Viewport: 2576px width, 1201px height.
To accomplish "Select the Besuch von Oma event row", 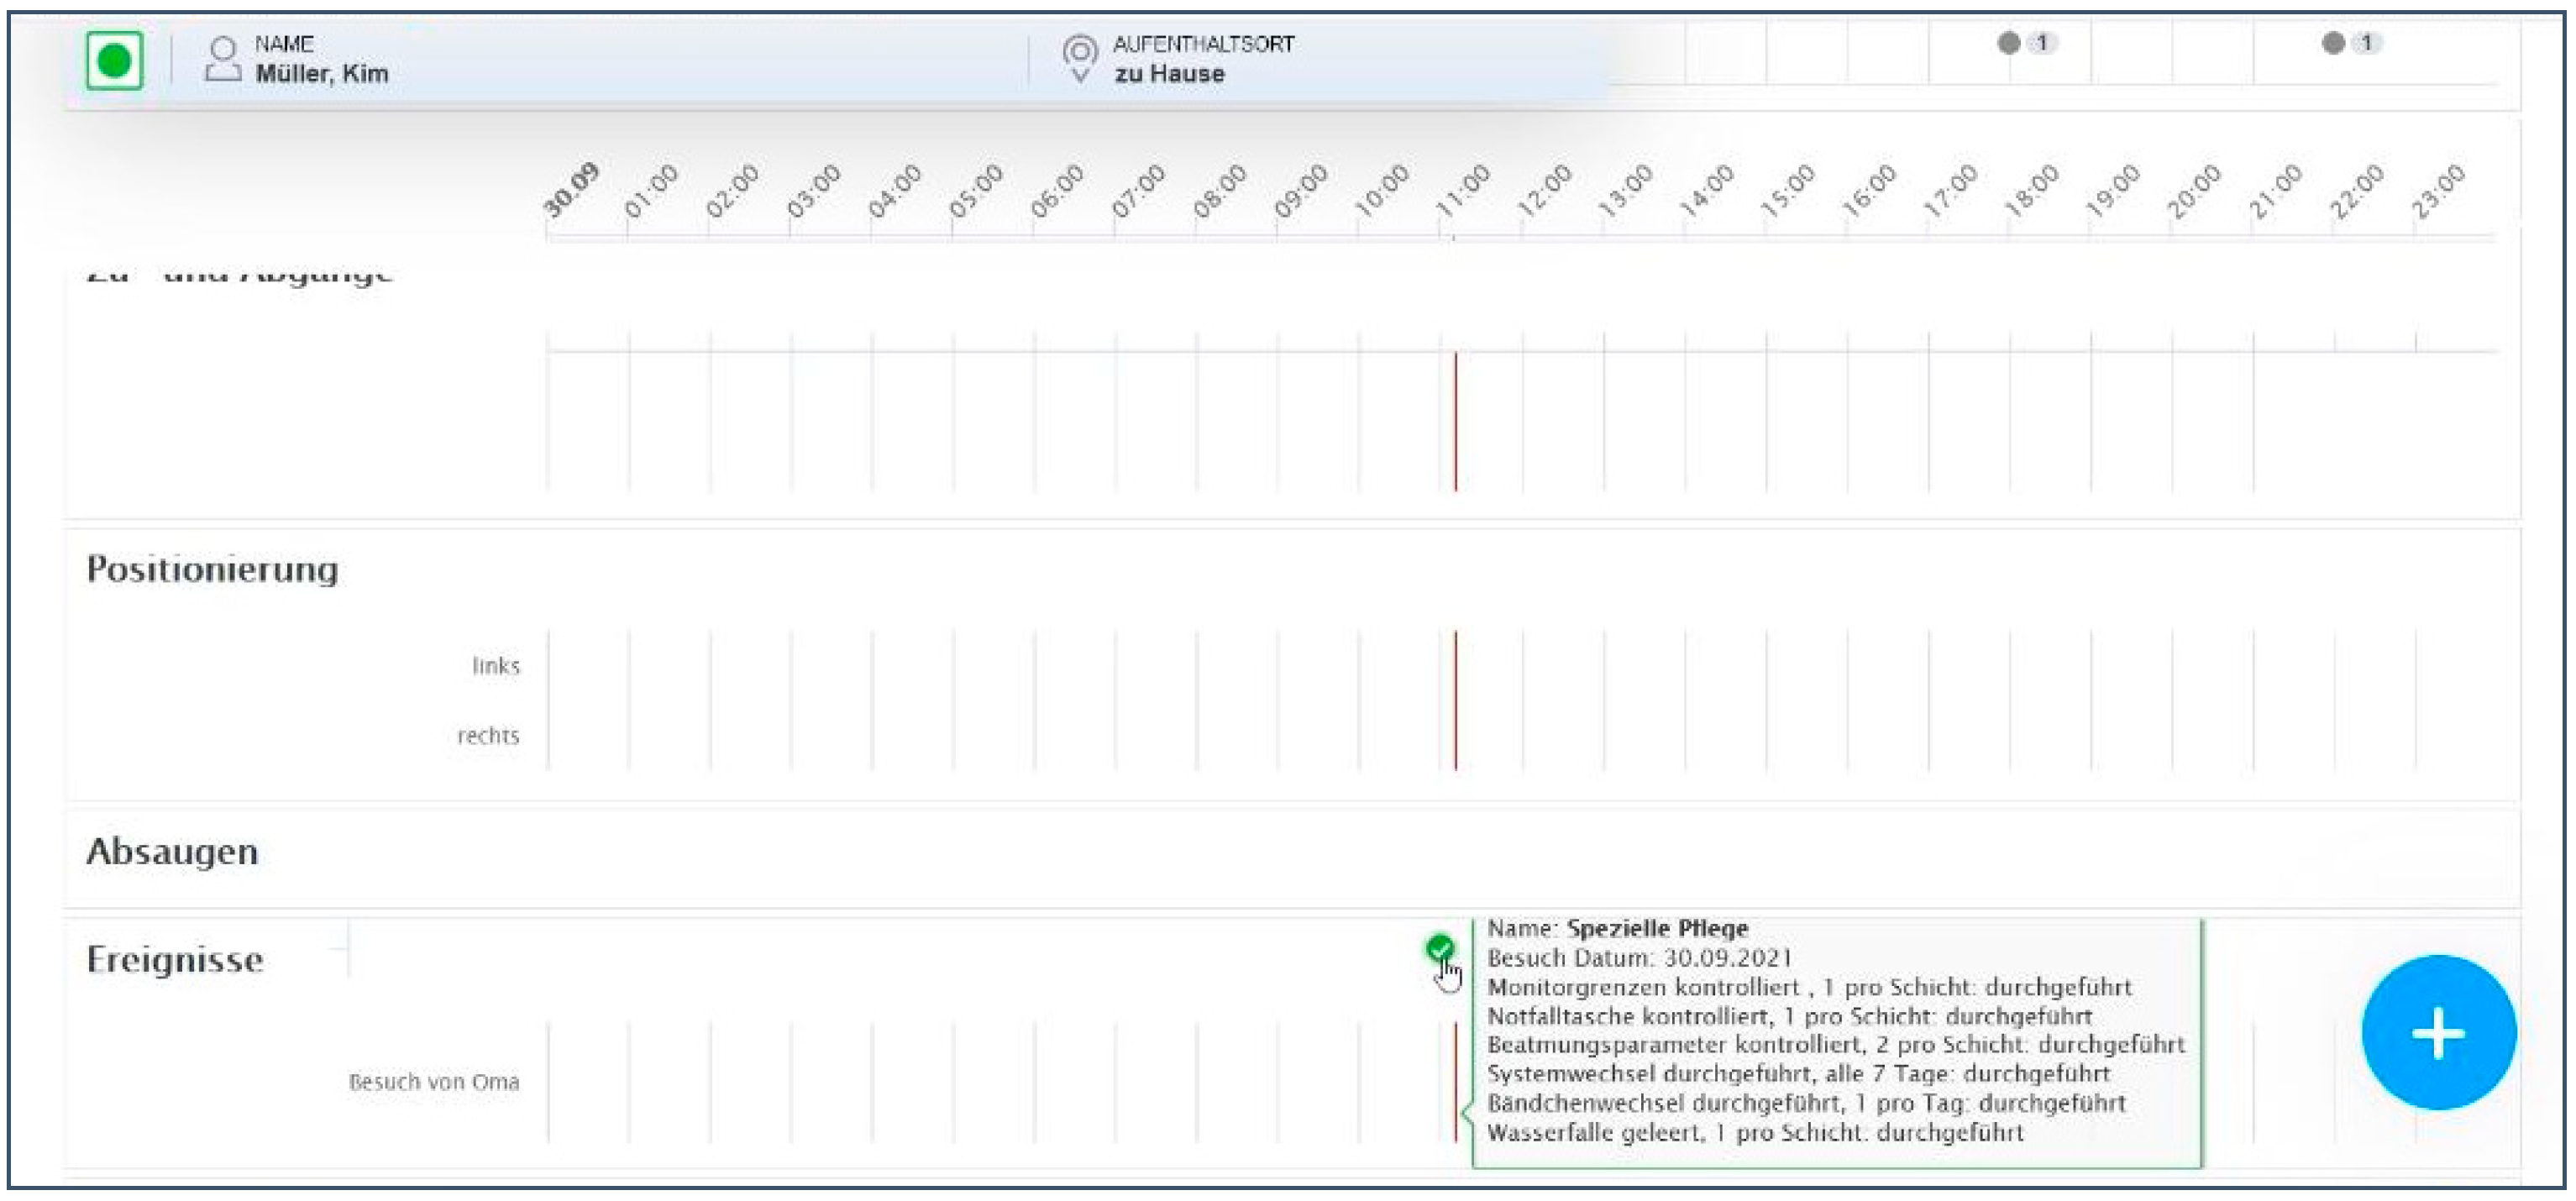I will click(434, 1082).
